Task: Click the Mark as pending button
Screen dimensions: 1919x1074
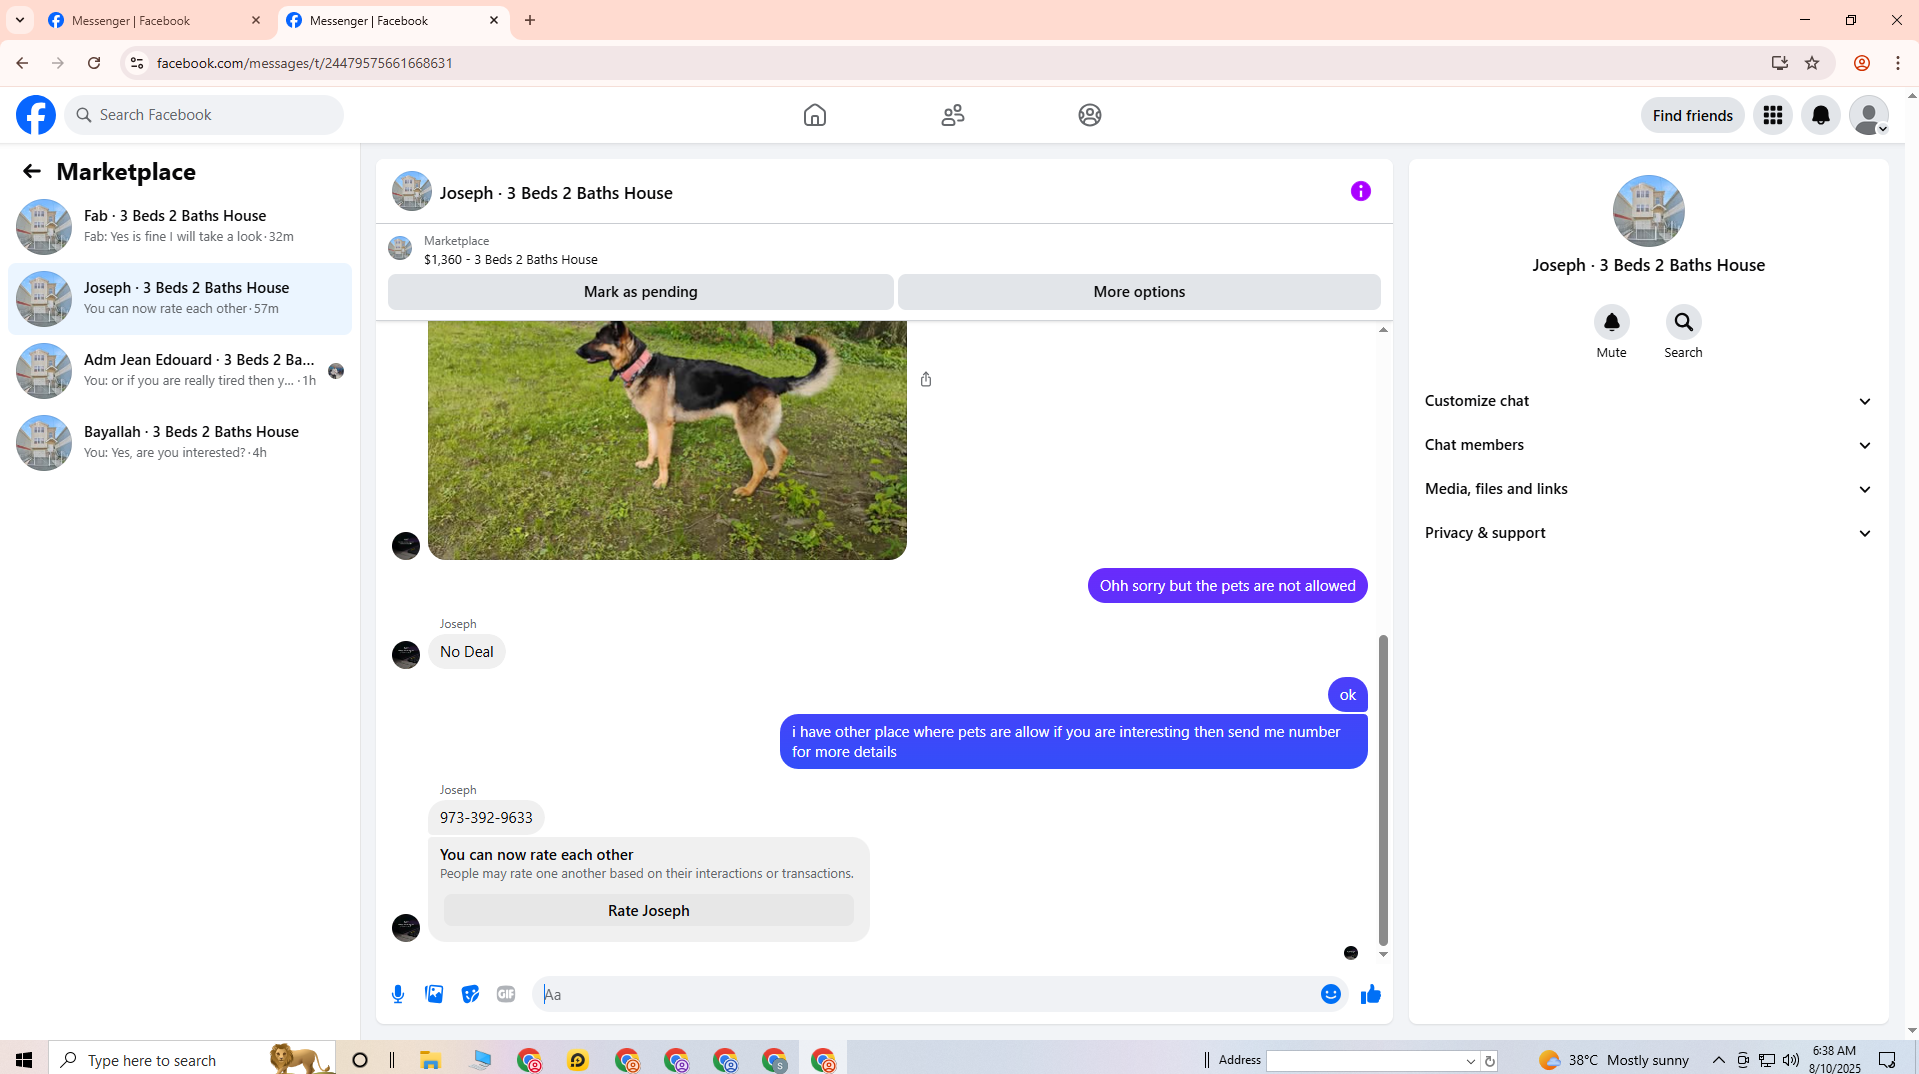Action: pyautogui.click(x=641, y=292)
